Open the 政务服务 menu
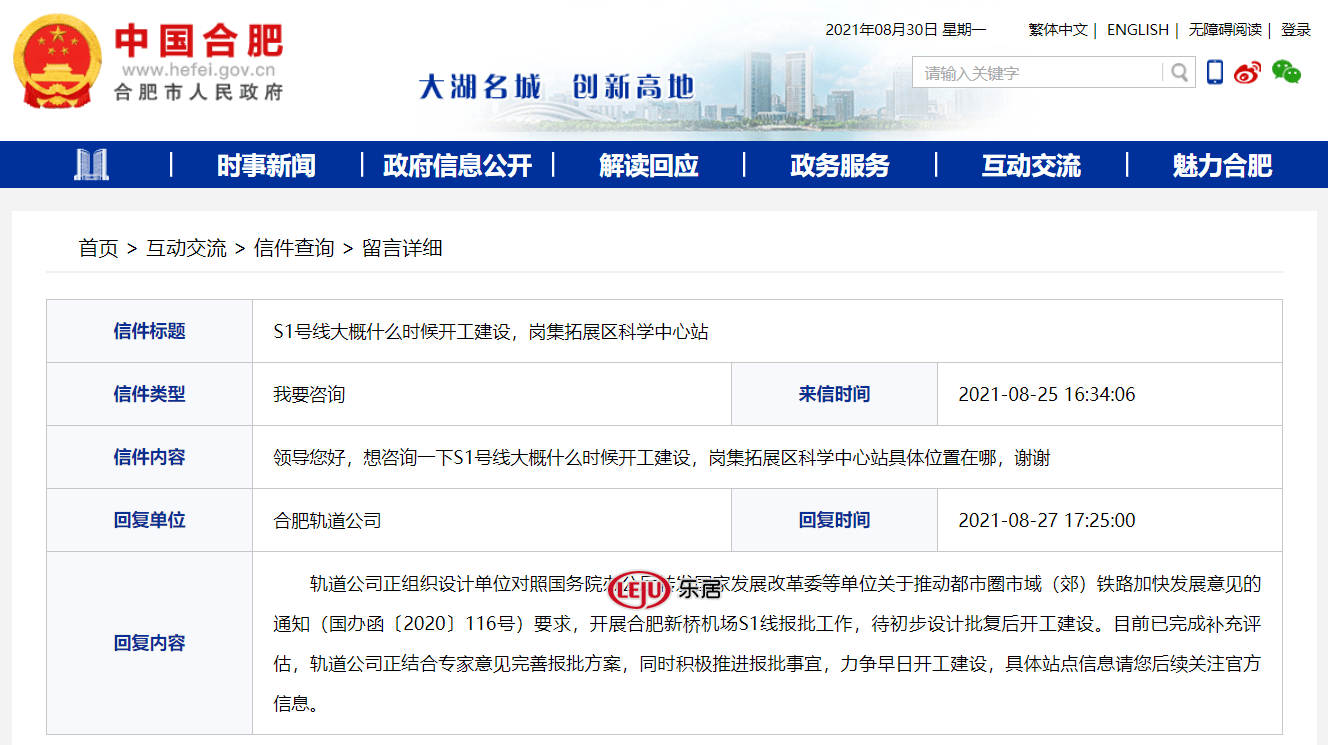 (839, 166)
